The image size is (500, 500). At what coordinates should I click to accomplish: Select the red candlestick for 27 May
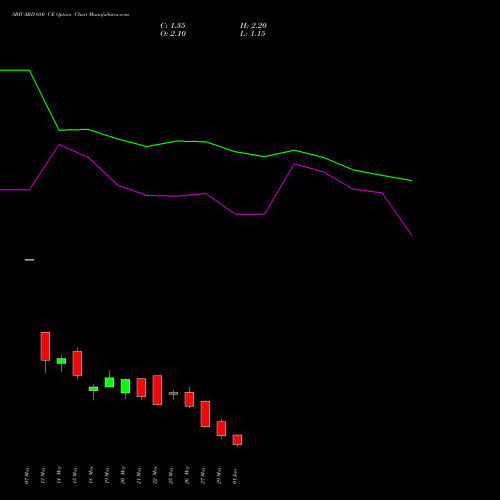pos(205,414)
